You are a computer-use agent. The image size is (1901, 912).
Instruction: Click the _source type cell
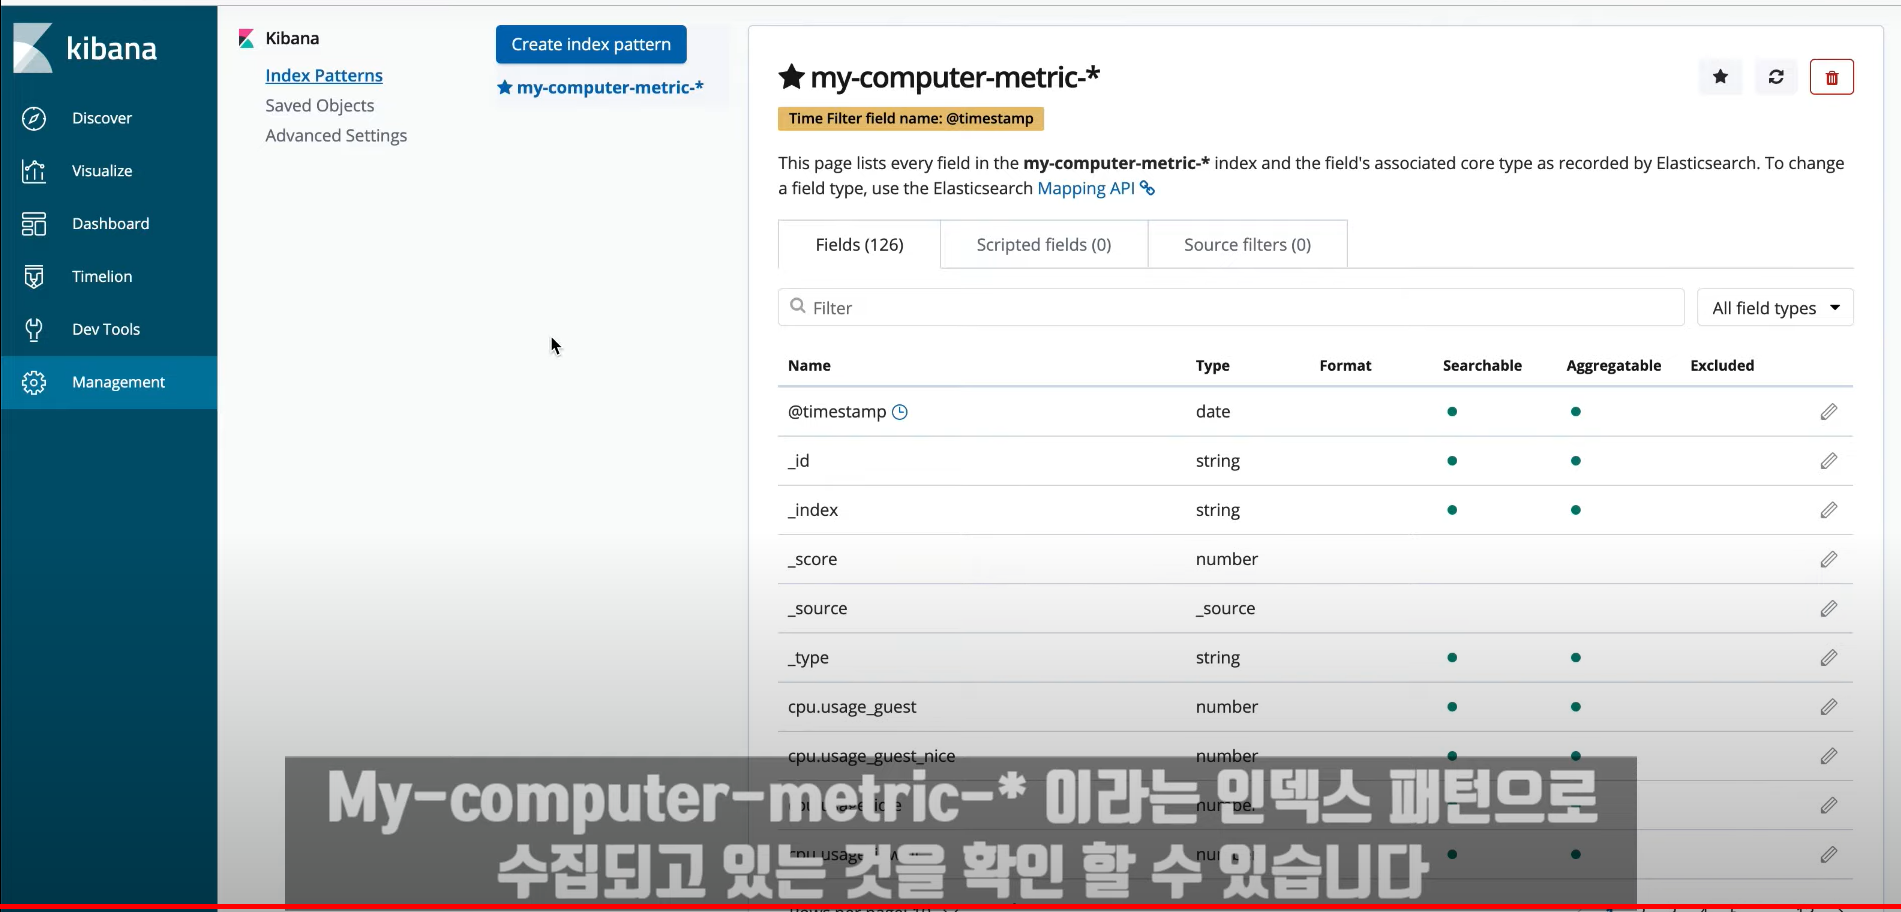point(1225,608)
